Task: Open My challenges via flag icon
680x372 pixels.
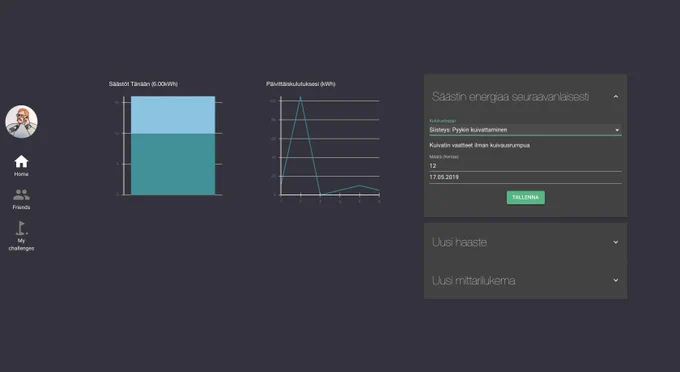Action: coord(21,228)
